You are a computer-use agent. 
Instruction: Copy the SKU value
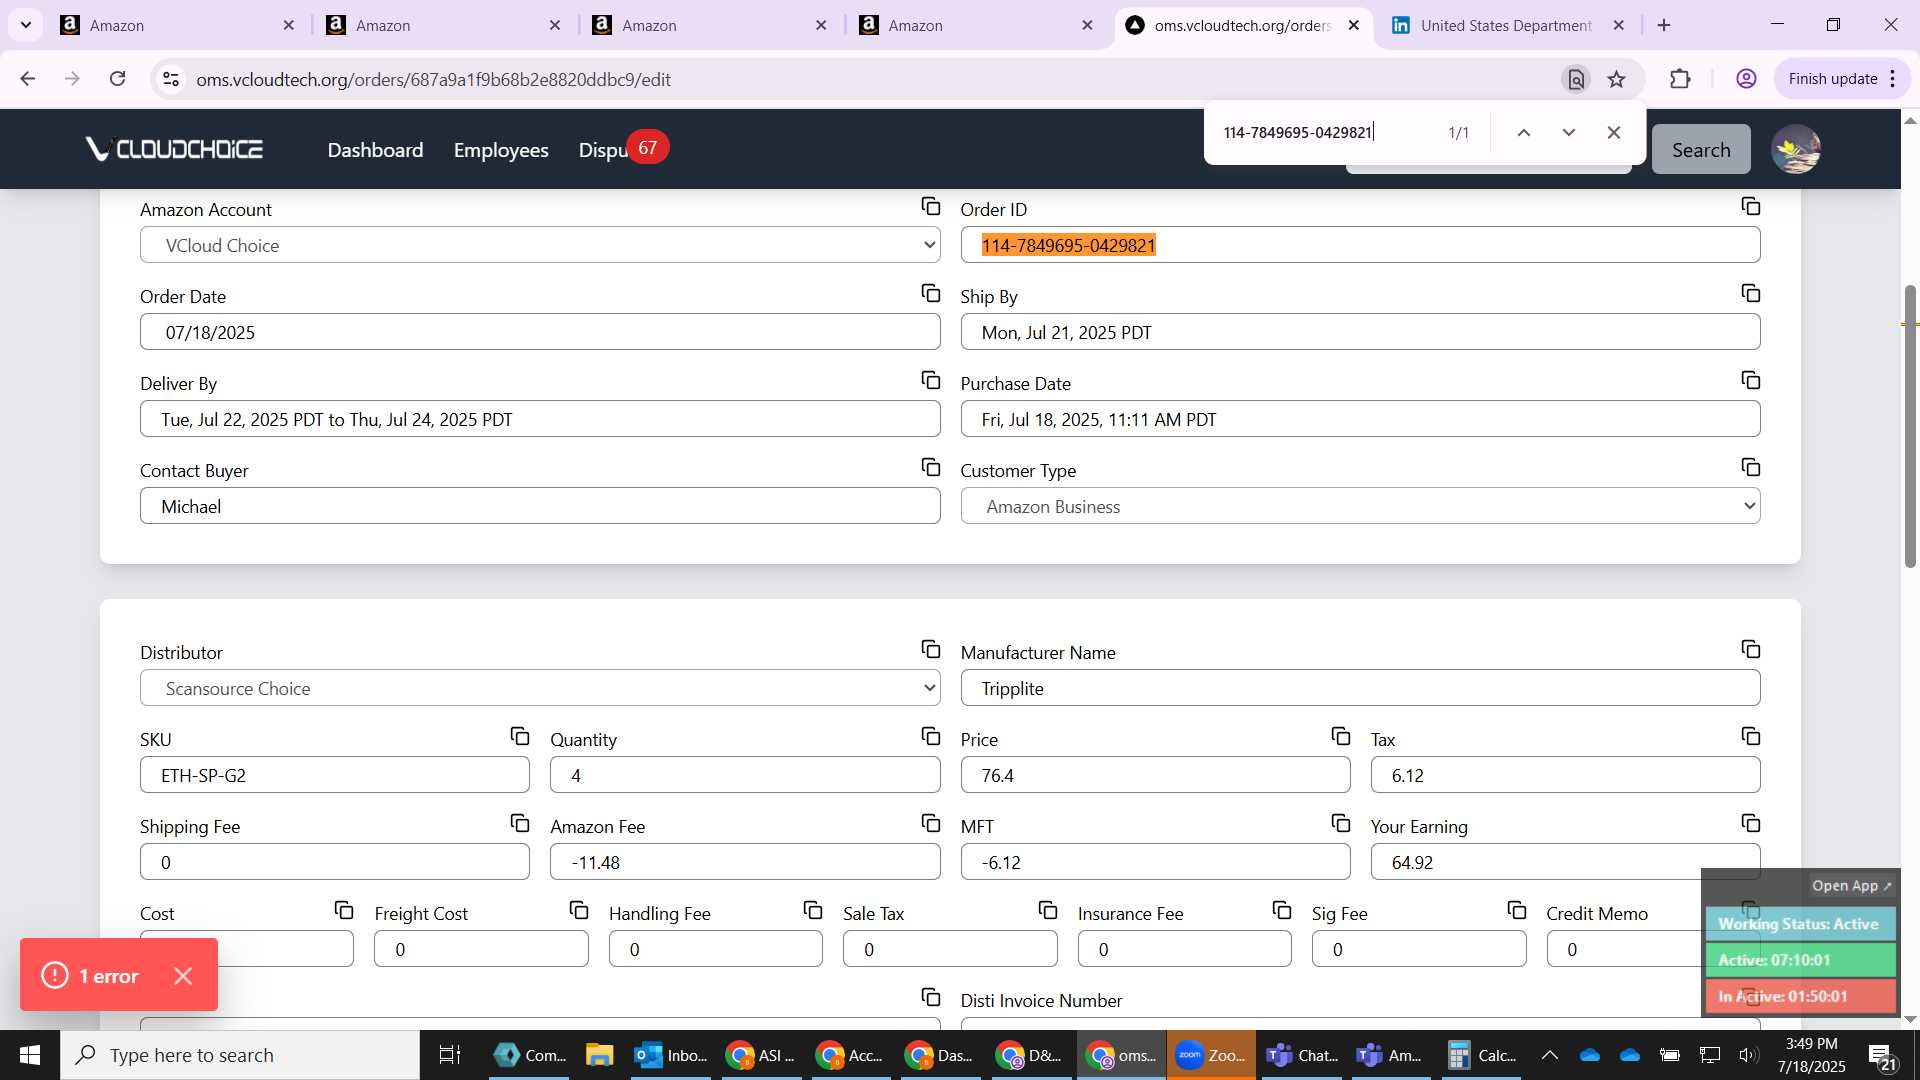tap(519, 736)
